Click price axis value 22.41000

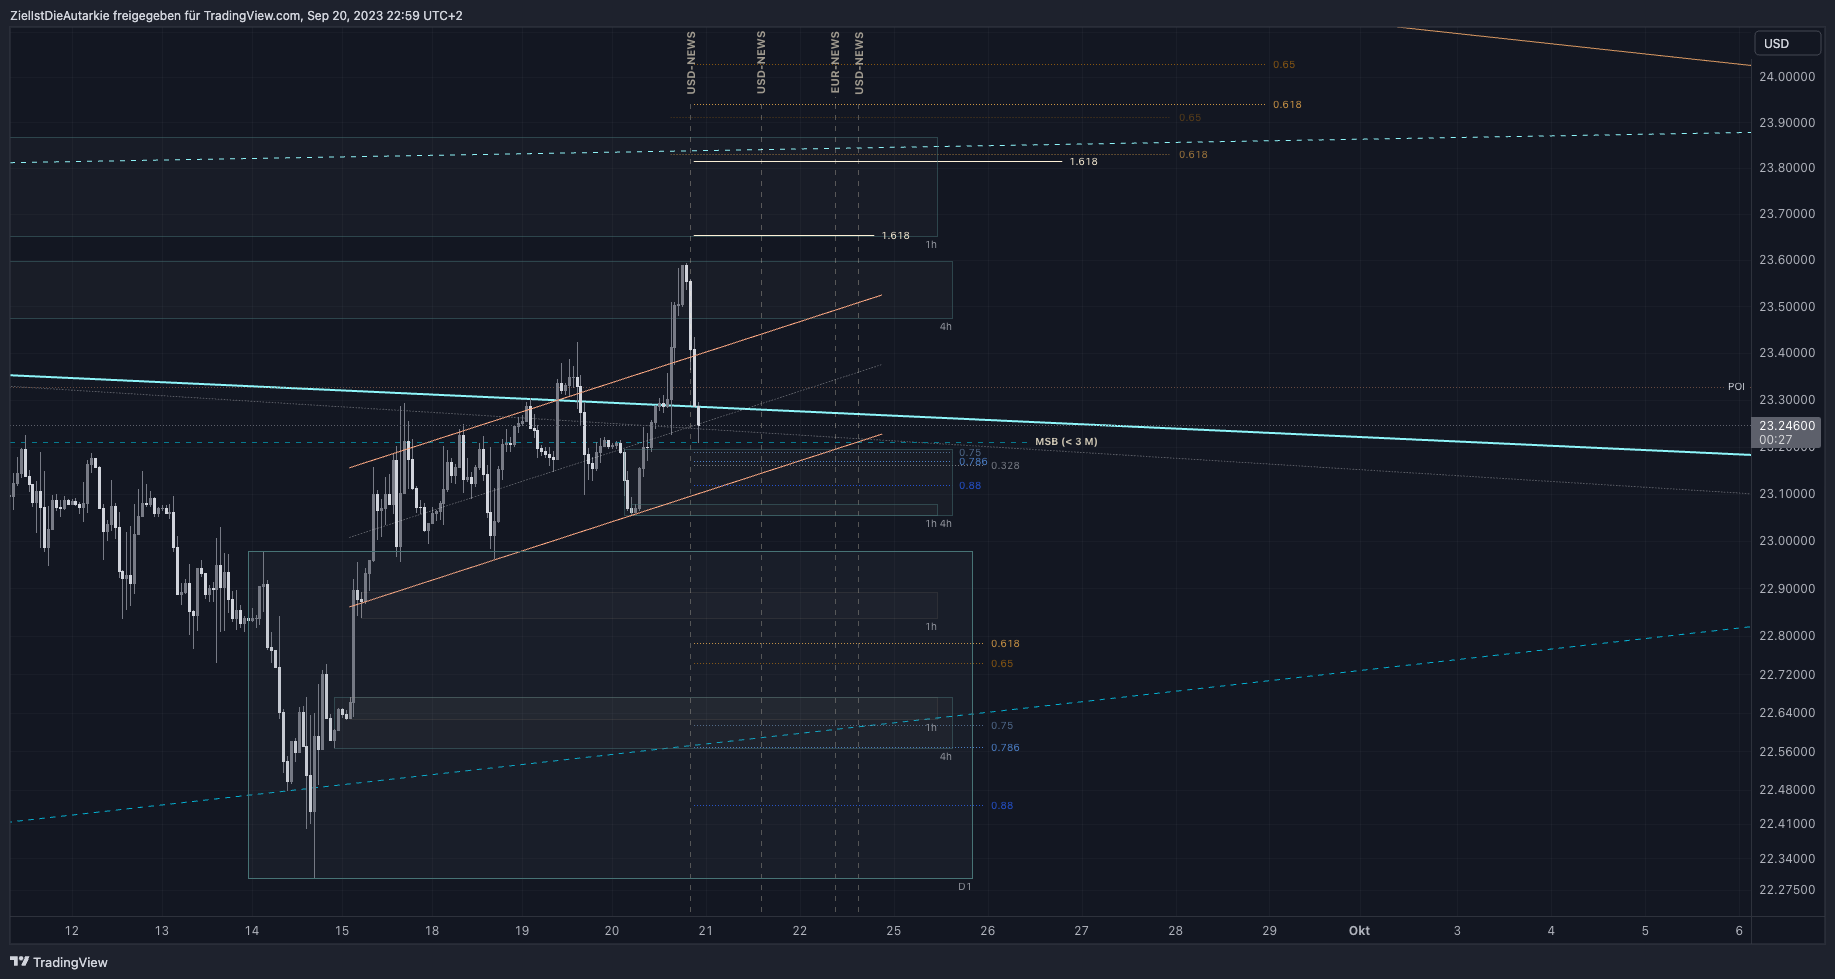pyautogui.click(x=1787, y=824)
